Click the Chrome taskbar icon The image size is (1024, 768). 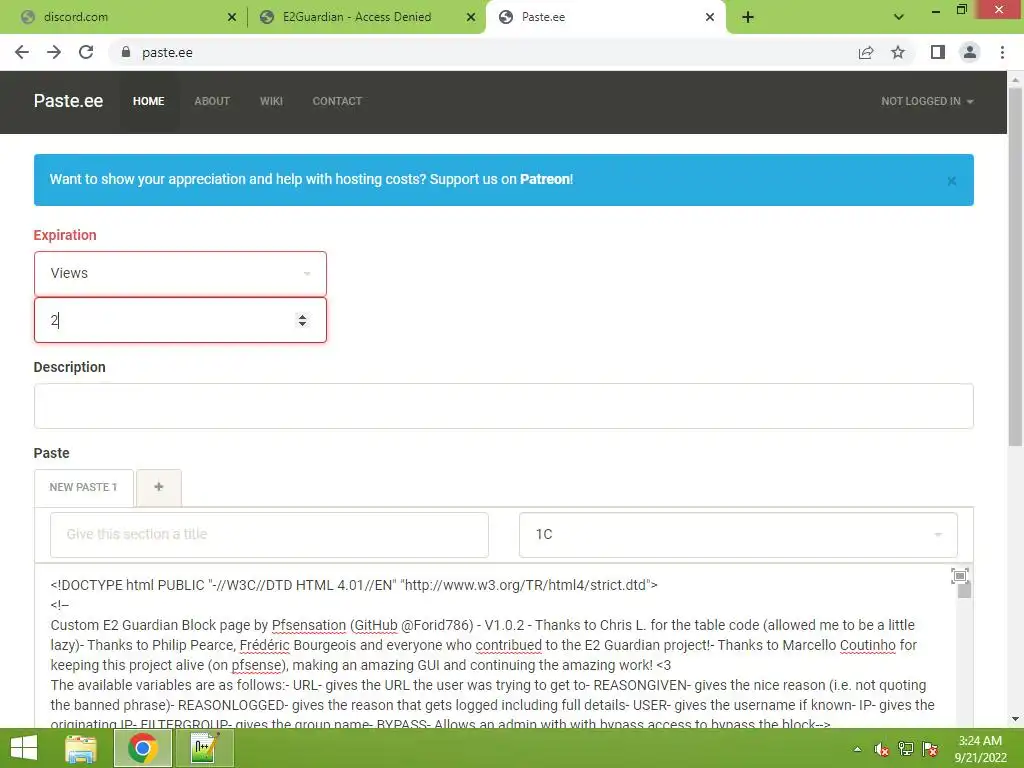click(x=142, y=748)
